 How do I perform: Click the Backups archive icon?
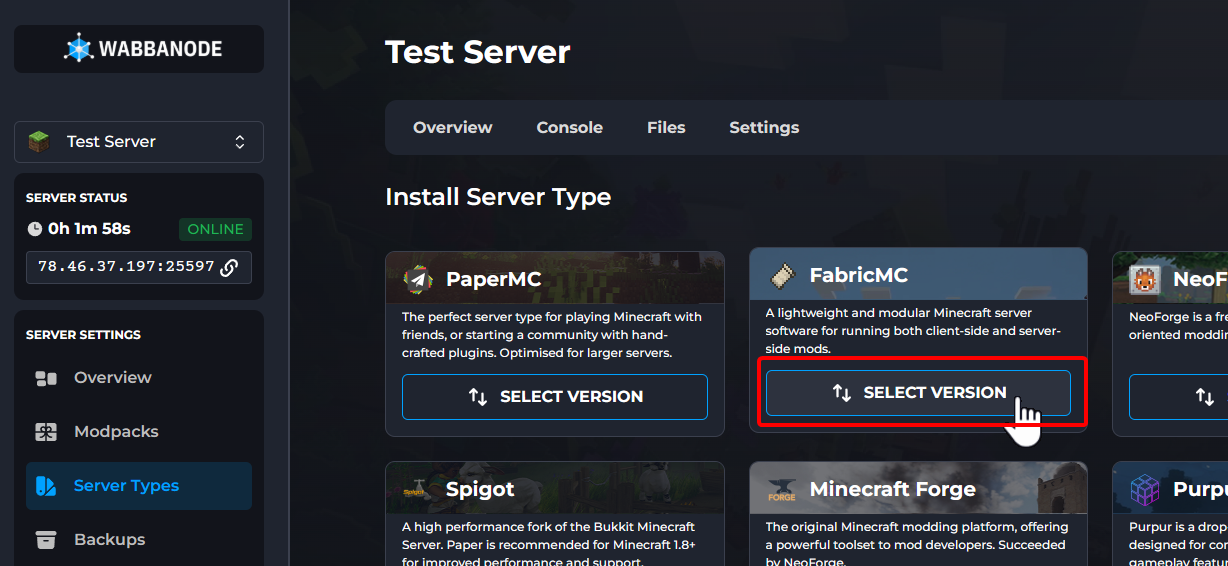[x=46, y=540]
